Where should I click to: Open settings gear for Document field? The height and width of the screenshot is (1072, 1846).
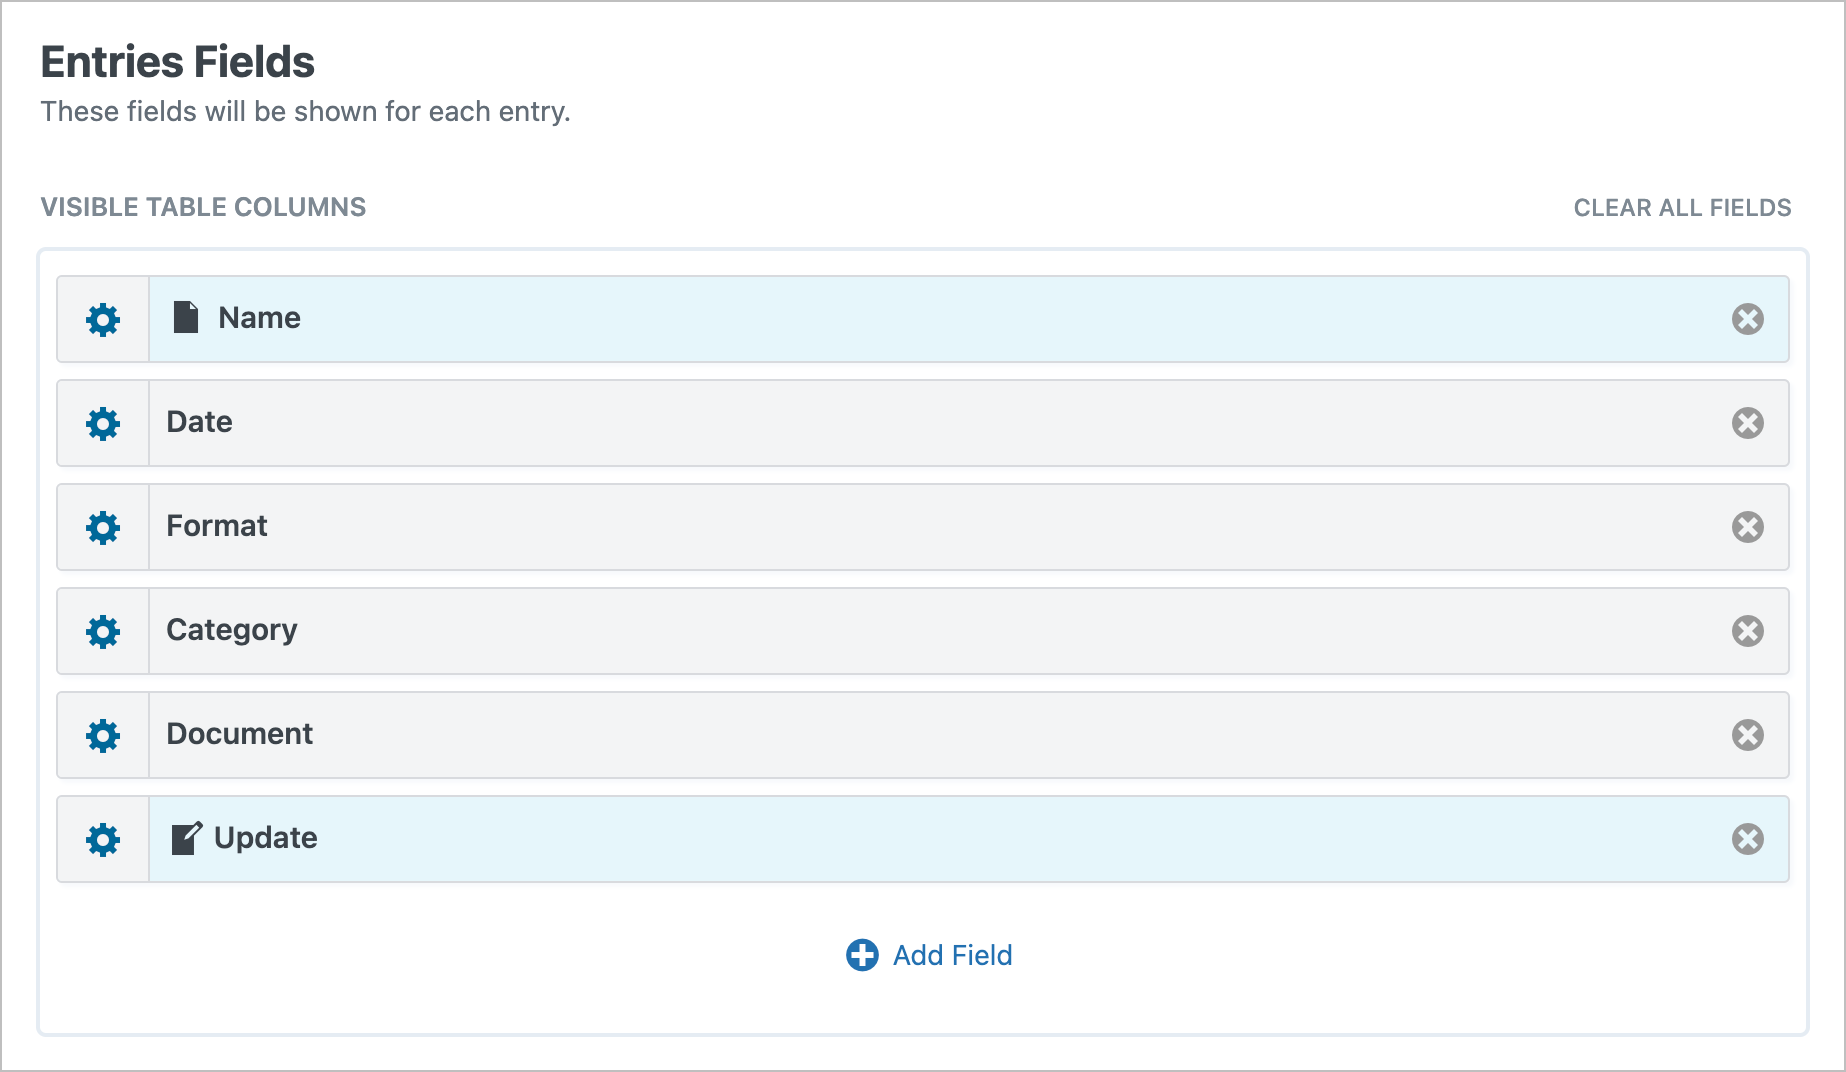pos(103,736)
